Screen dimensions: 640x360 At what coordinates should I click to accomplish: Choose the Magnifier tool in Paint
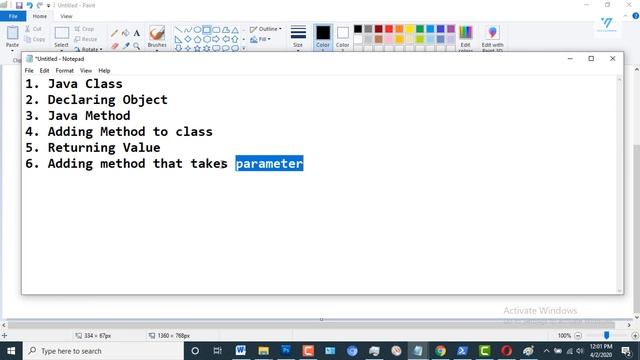(x=137, y=46)
